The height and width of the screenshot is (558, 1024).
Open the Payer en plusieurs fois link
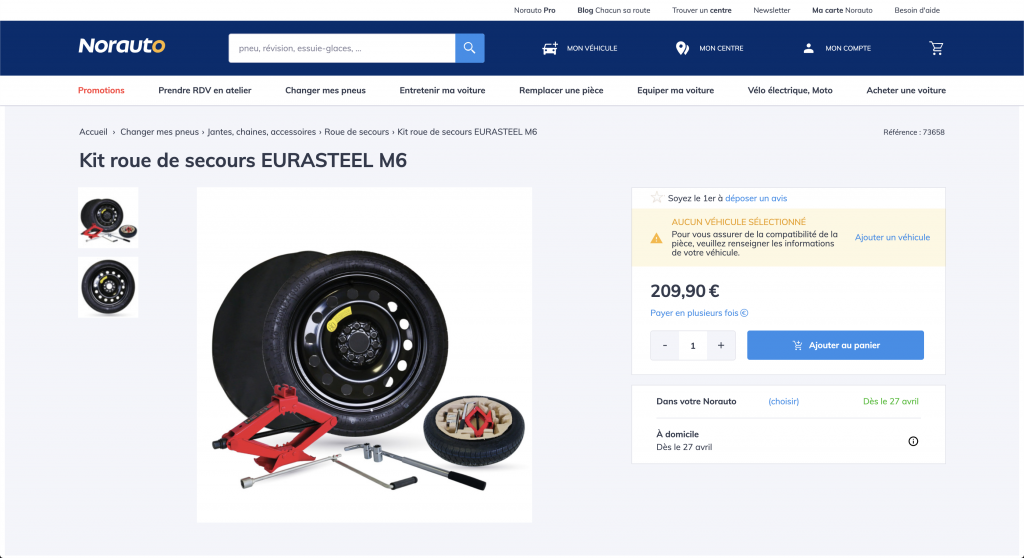tap(699, 313)
